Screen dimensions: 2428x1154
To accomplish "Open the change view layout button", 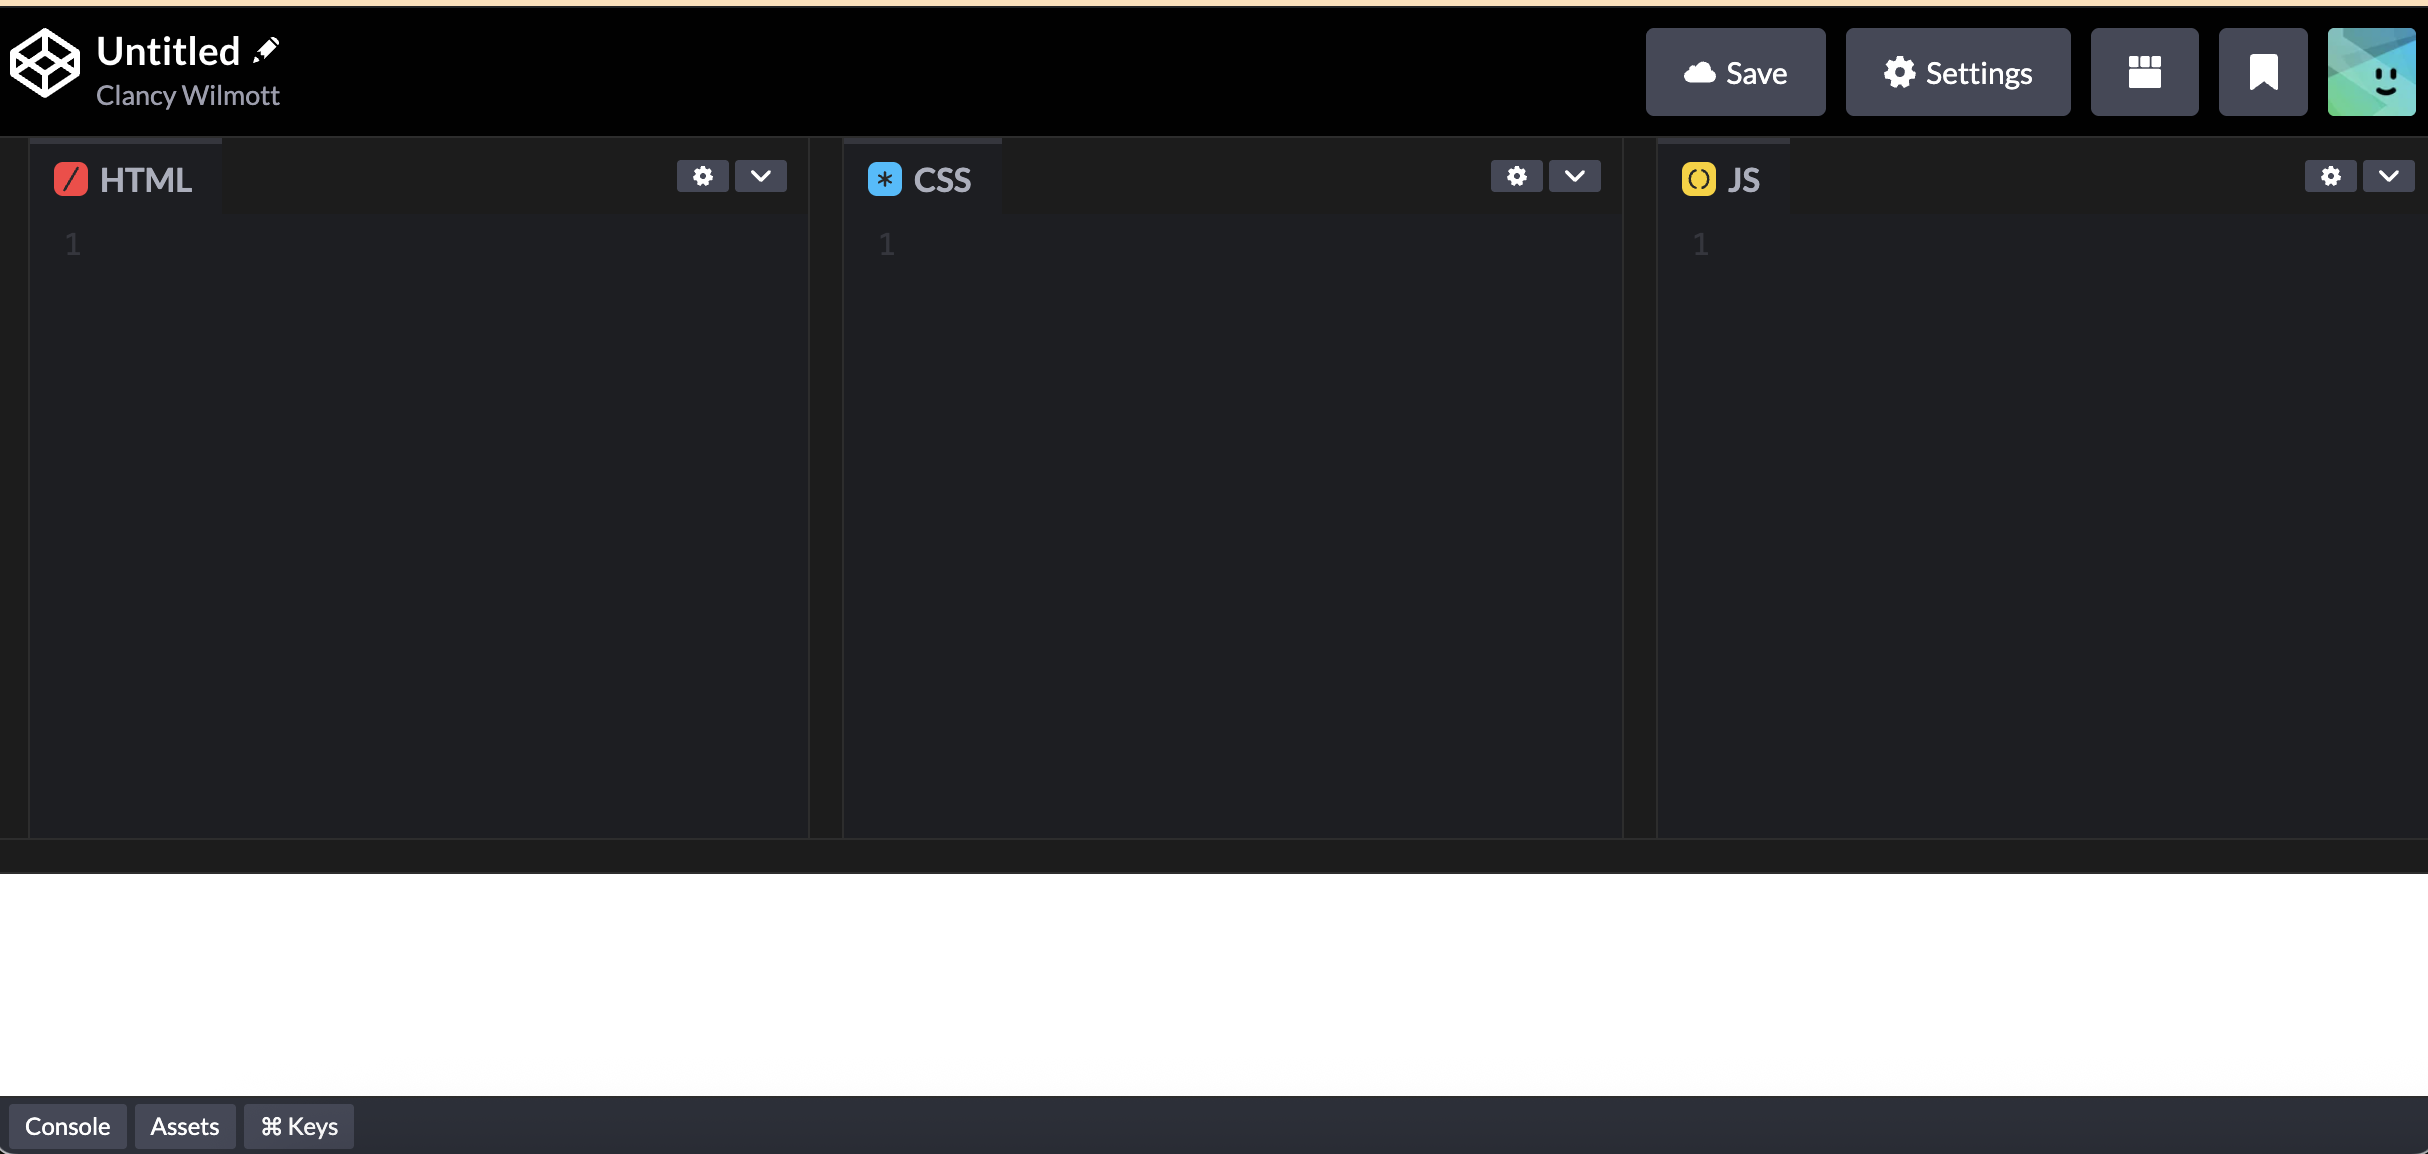I will click(2144, 73).
